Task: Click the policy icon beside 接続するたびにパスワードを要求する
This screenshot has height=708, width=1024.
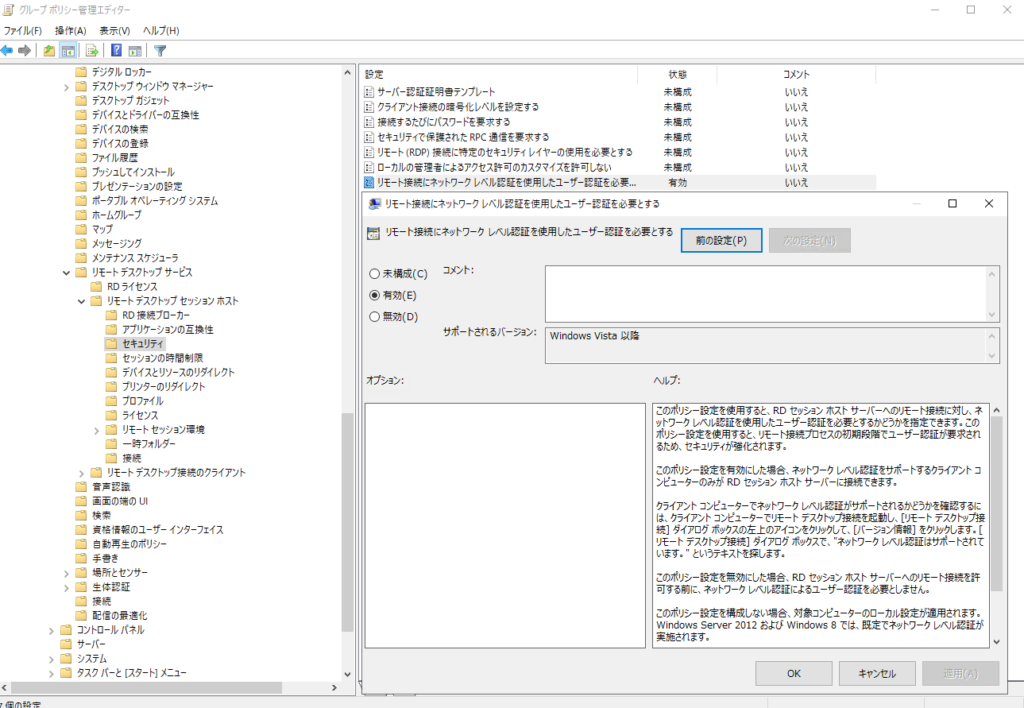Action: click(x=369, y=122)
